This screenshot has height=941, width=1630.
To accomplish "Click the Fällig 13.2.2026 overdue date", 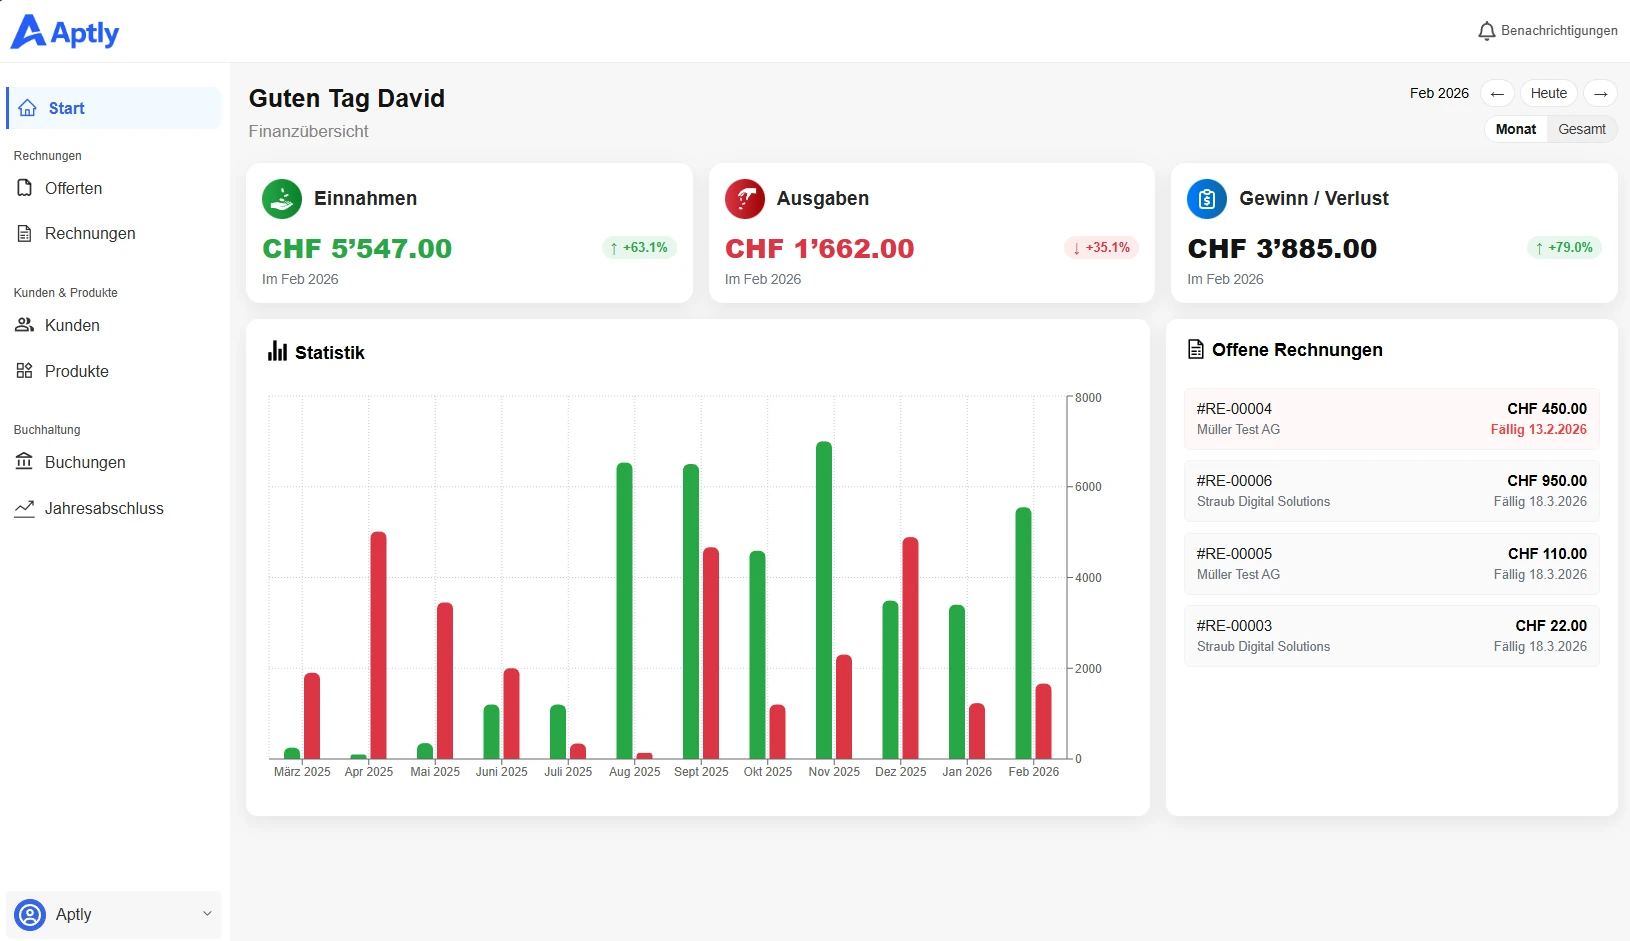I will click(x=1538, y=430).
